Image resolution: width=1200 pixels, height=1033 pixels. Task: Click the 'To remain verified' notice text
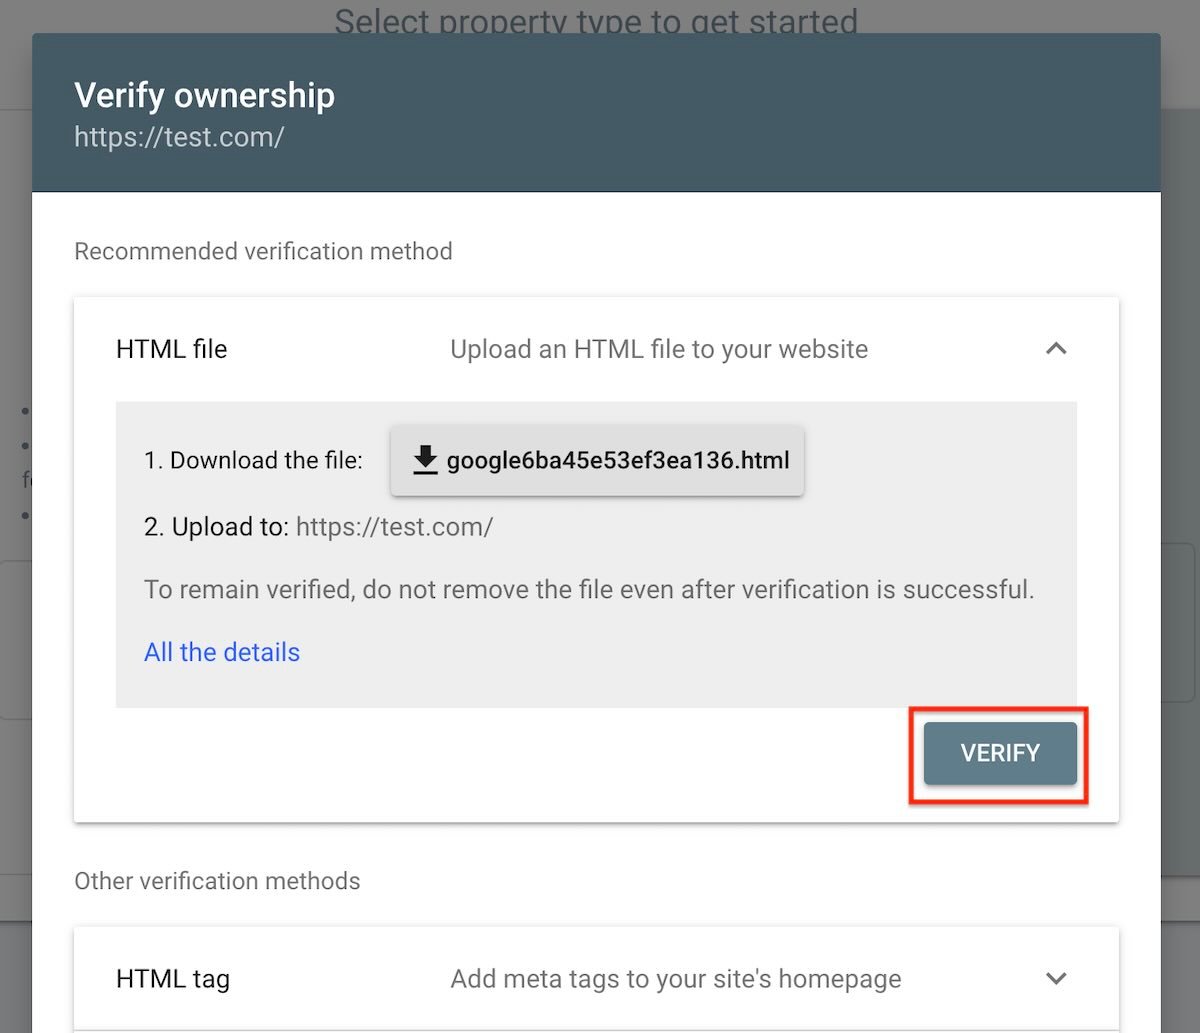(x=589, y=589)
